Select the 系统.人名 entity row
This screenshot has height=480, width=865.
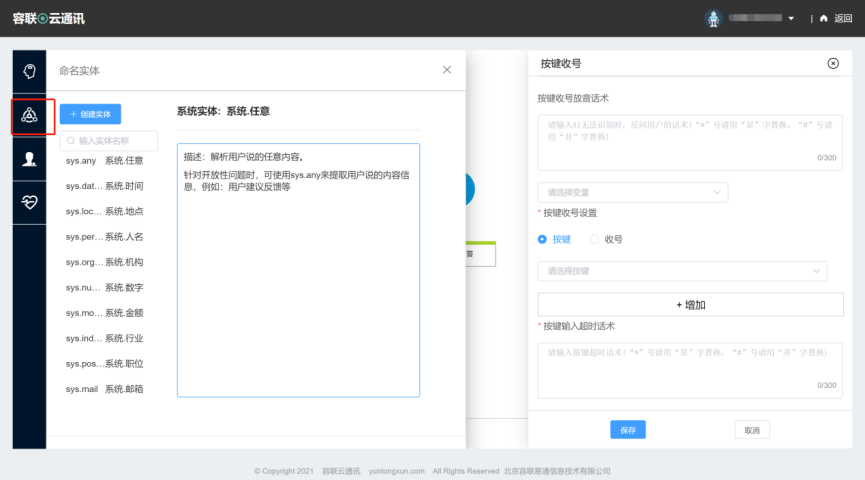104,237
